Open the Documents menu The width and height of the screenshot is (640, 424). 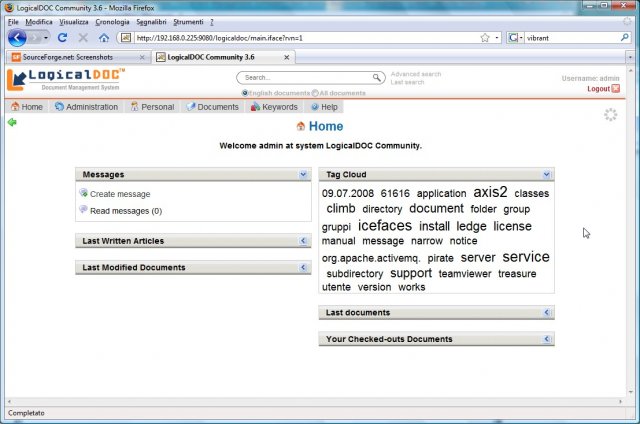tap(212, 107)
